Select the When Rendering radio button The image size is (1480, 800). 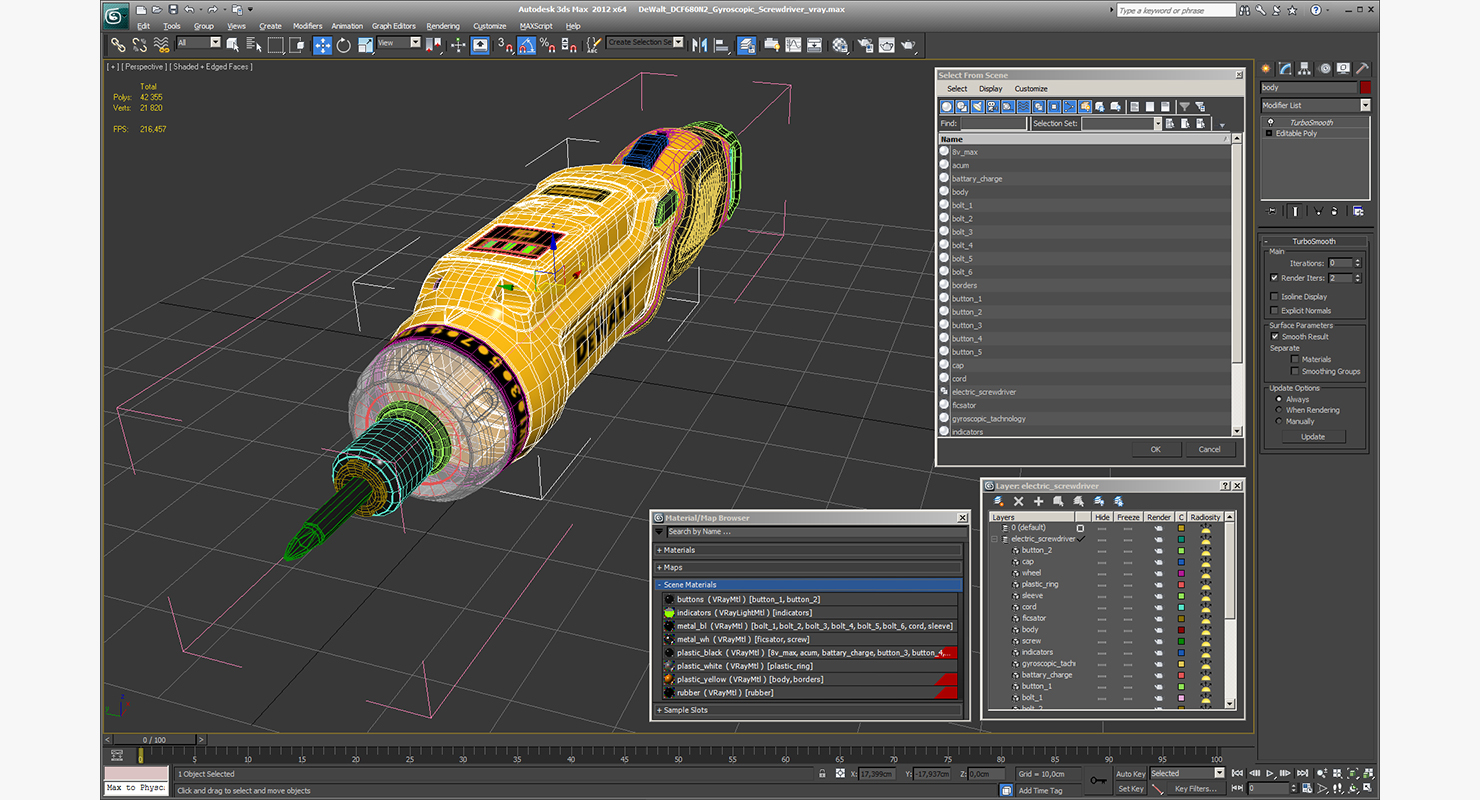1279,410
